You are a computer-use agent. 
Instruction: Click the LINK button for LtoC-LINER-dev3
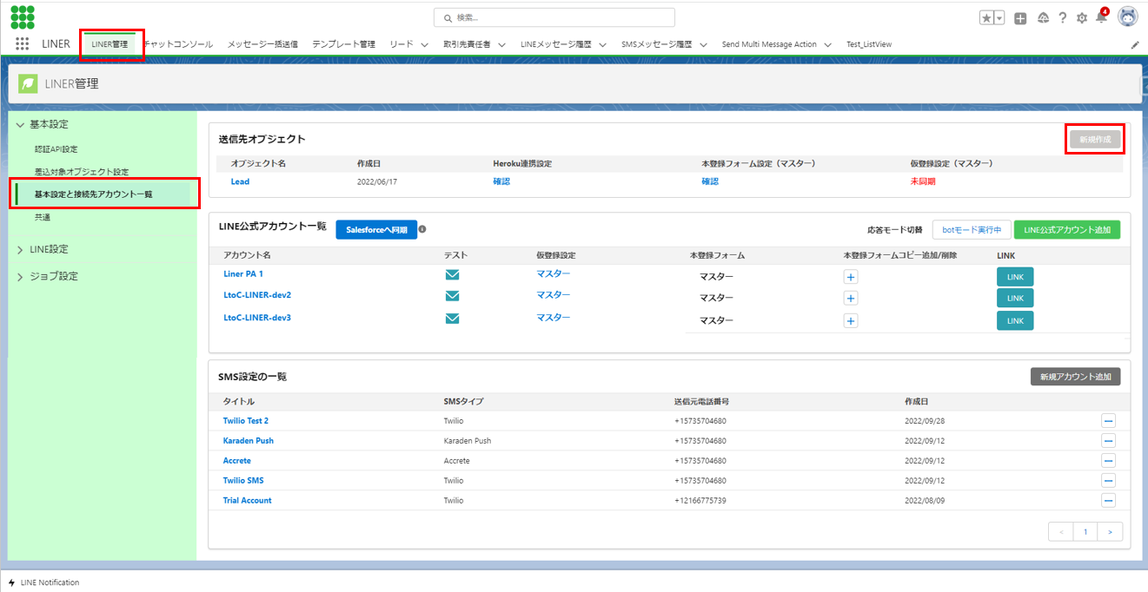1015,321
